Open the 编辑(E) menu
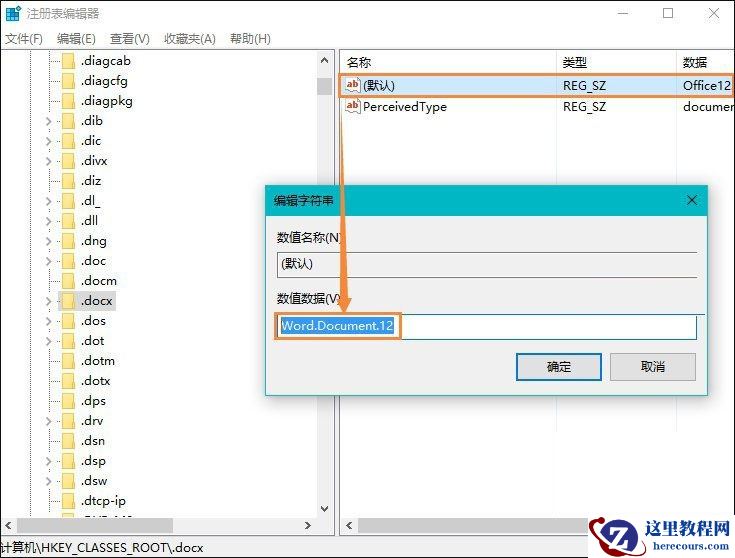Image resolution: width=735 pixels, height=558 pixels. pyautogui.click(x=76, y=39)
